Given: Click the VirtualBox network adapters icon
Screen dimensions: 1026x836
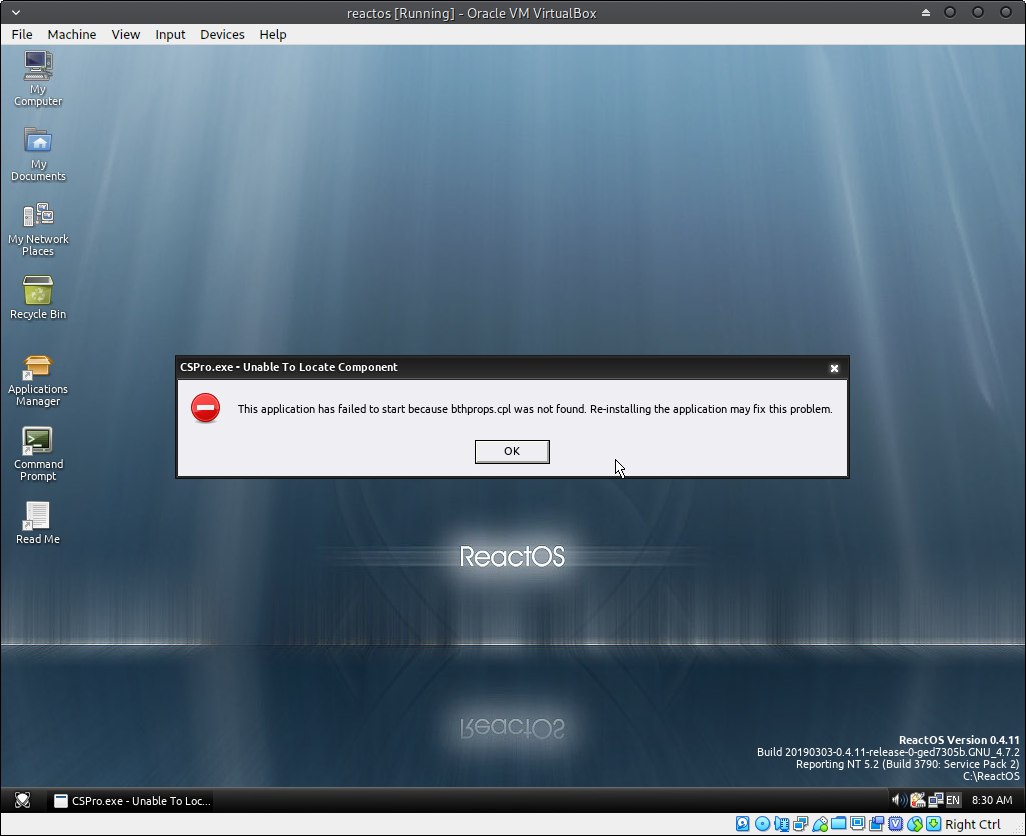Looking at the screenshot, I should [x=801, y=824].
